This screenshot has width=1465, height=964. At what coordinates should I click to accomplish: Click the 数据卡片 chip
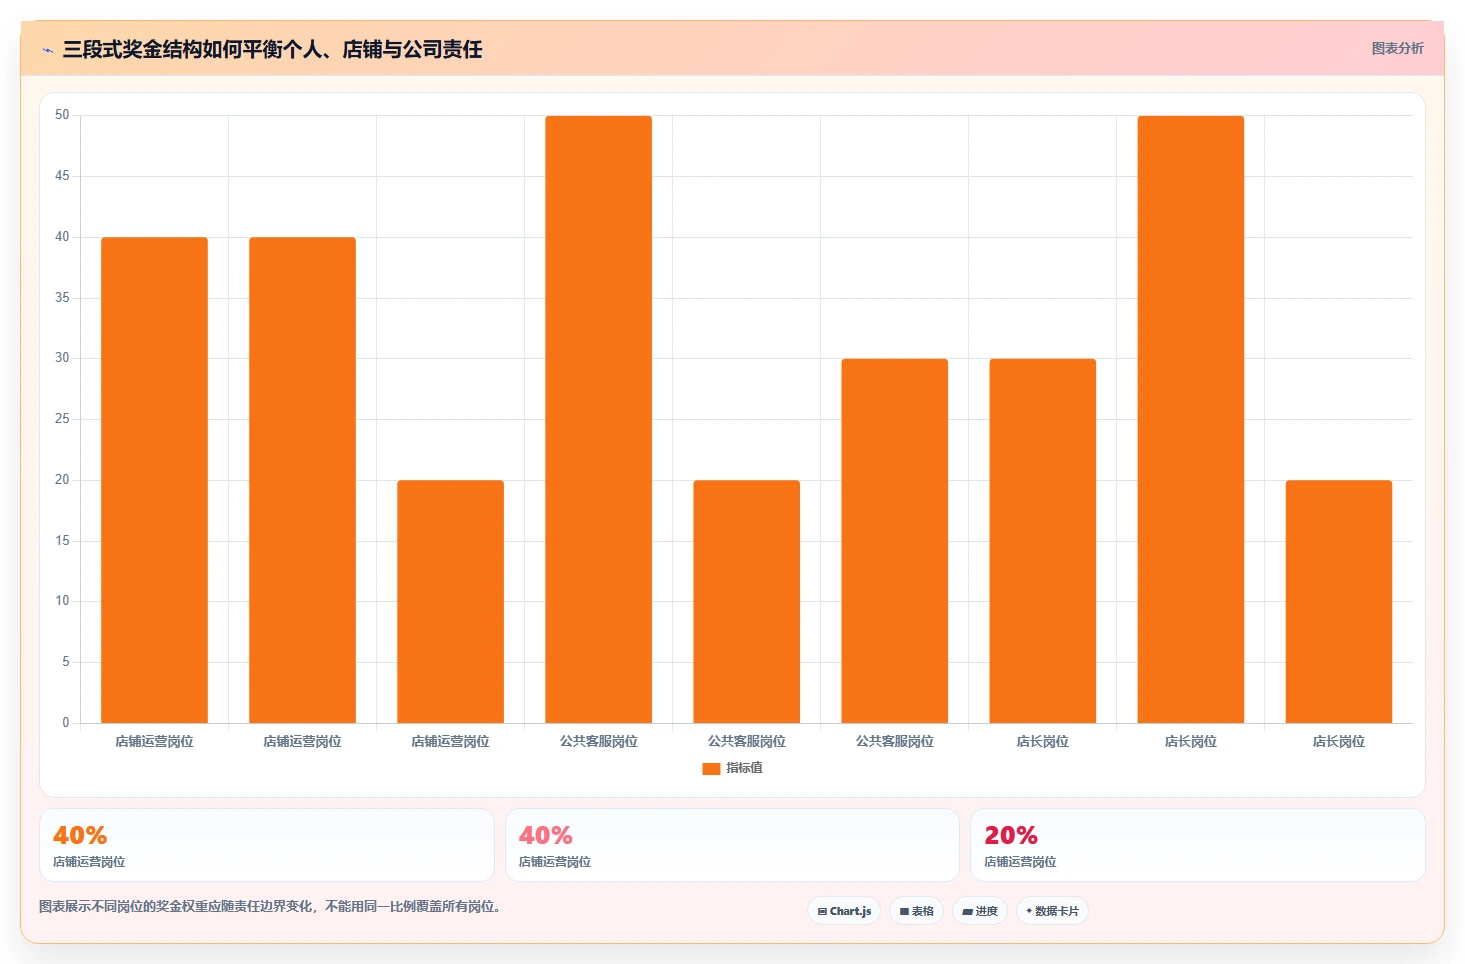tap(1052, 911)
